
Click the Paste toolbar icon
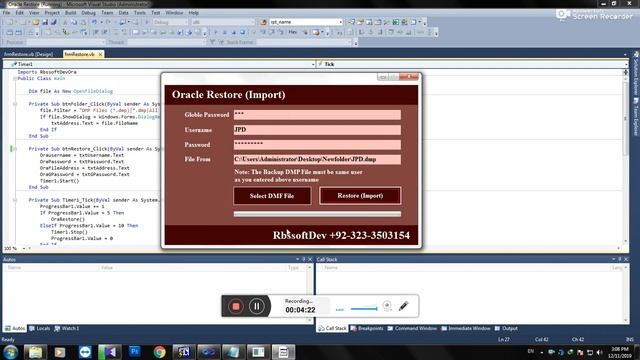click(83, 22)
